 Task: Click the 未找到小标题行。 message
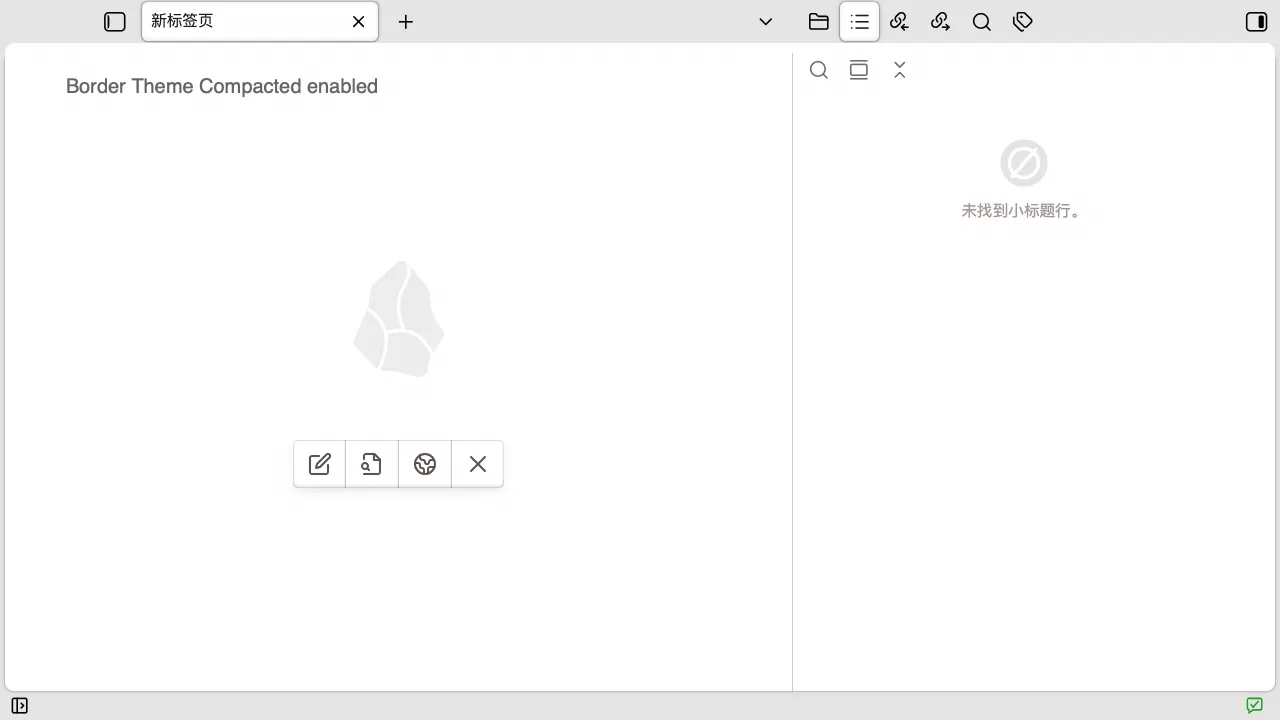tap(1022, 211)
